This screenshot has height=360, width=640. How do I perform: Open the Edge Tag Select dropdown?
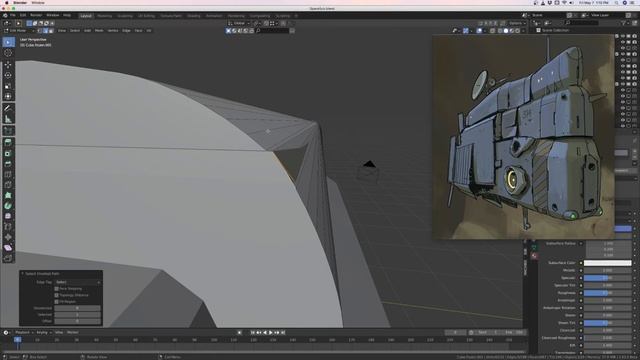click(x=78, y=282)
